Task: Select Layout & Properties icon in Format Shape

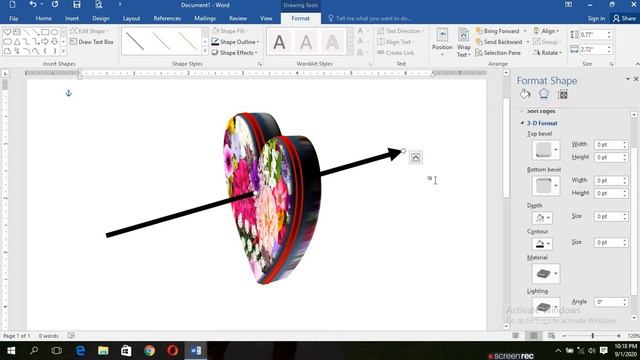Action: (x=562, y=94)
